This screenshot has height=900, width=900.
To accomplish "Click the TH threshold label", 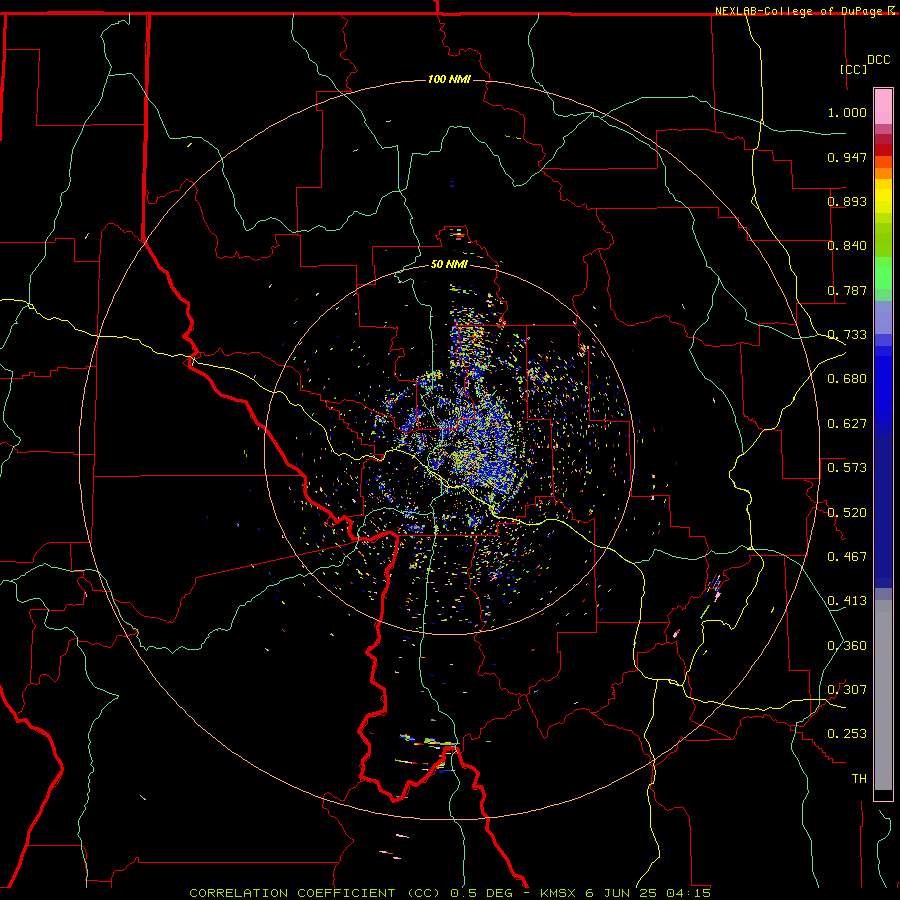I will click(x=859, y=779).
